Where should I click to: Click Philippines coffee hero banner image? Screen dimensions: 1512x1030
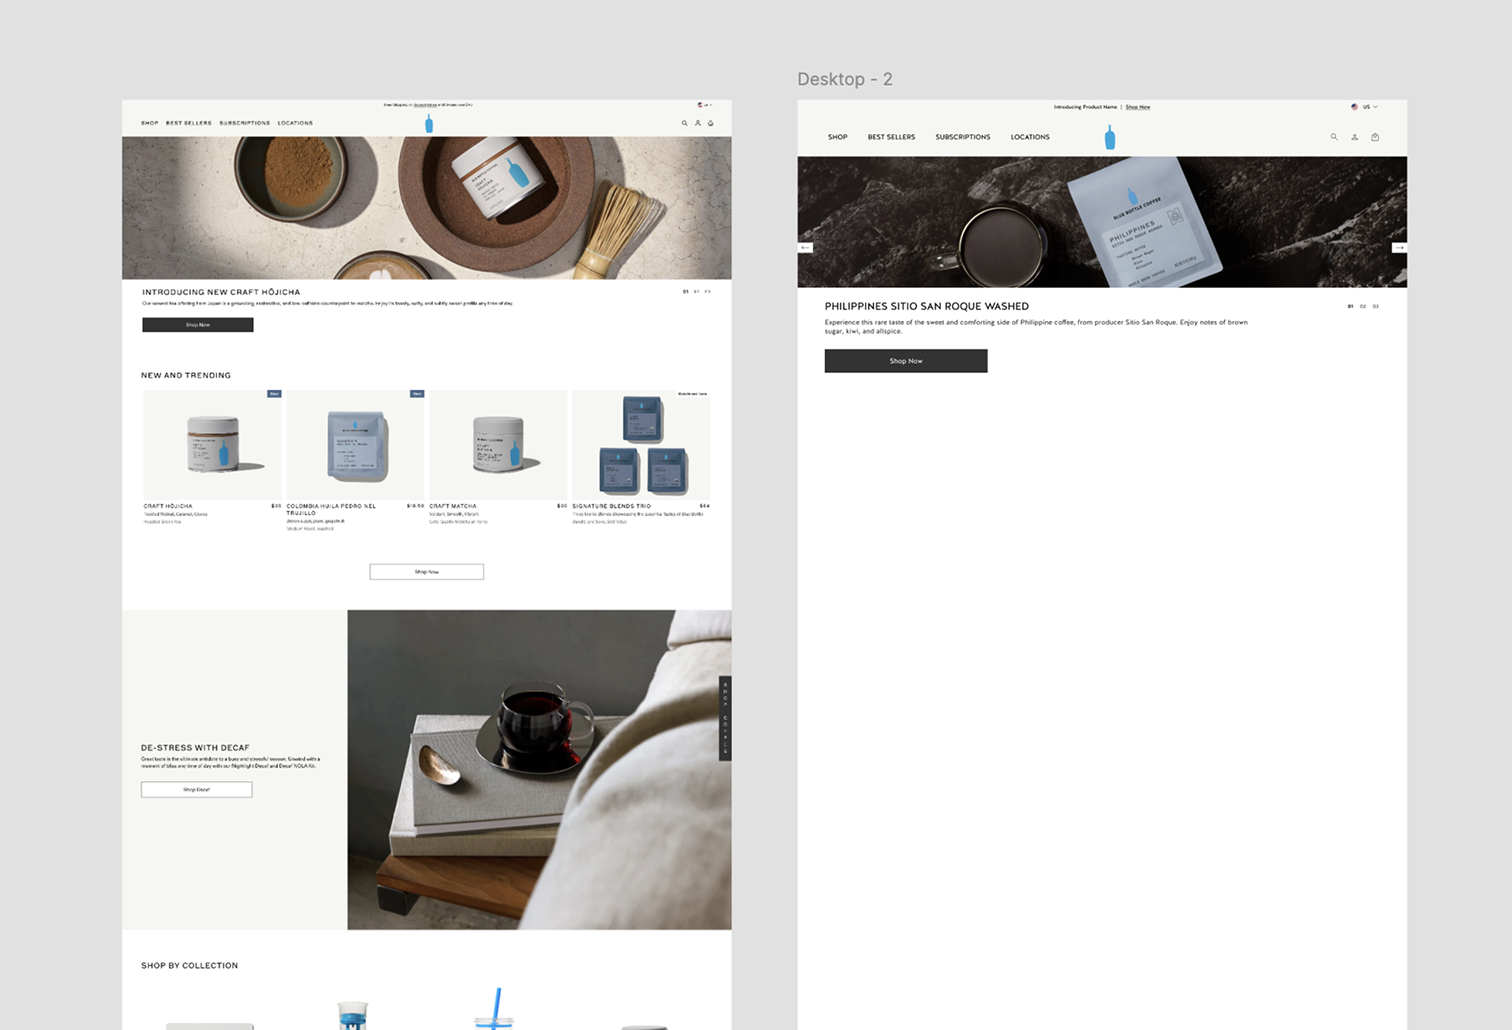1102,222
